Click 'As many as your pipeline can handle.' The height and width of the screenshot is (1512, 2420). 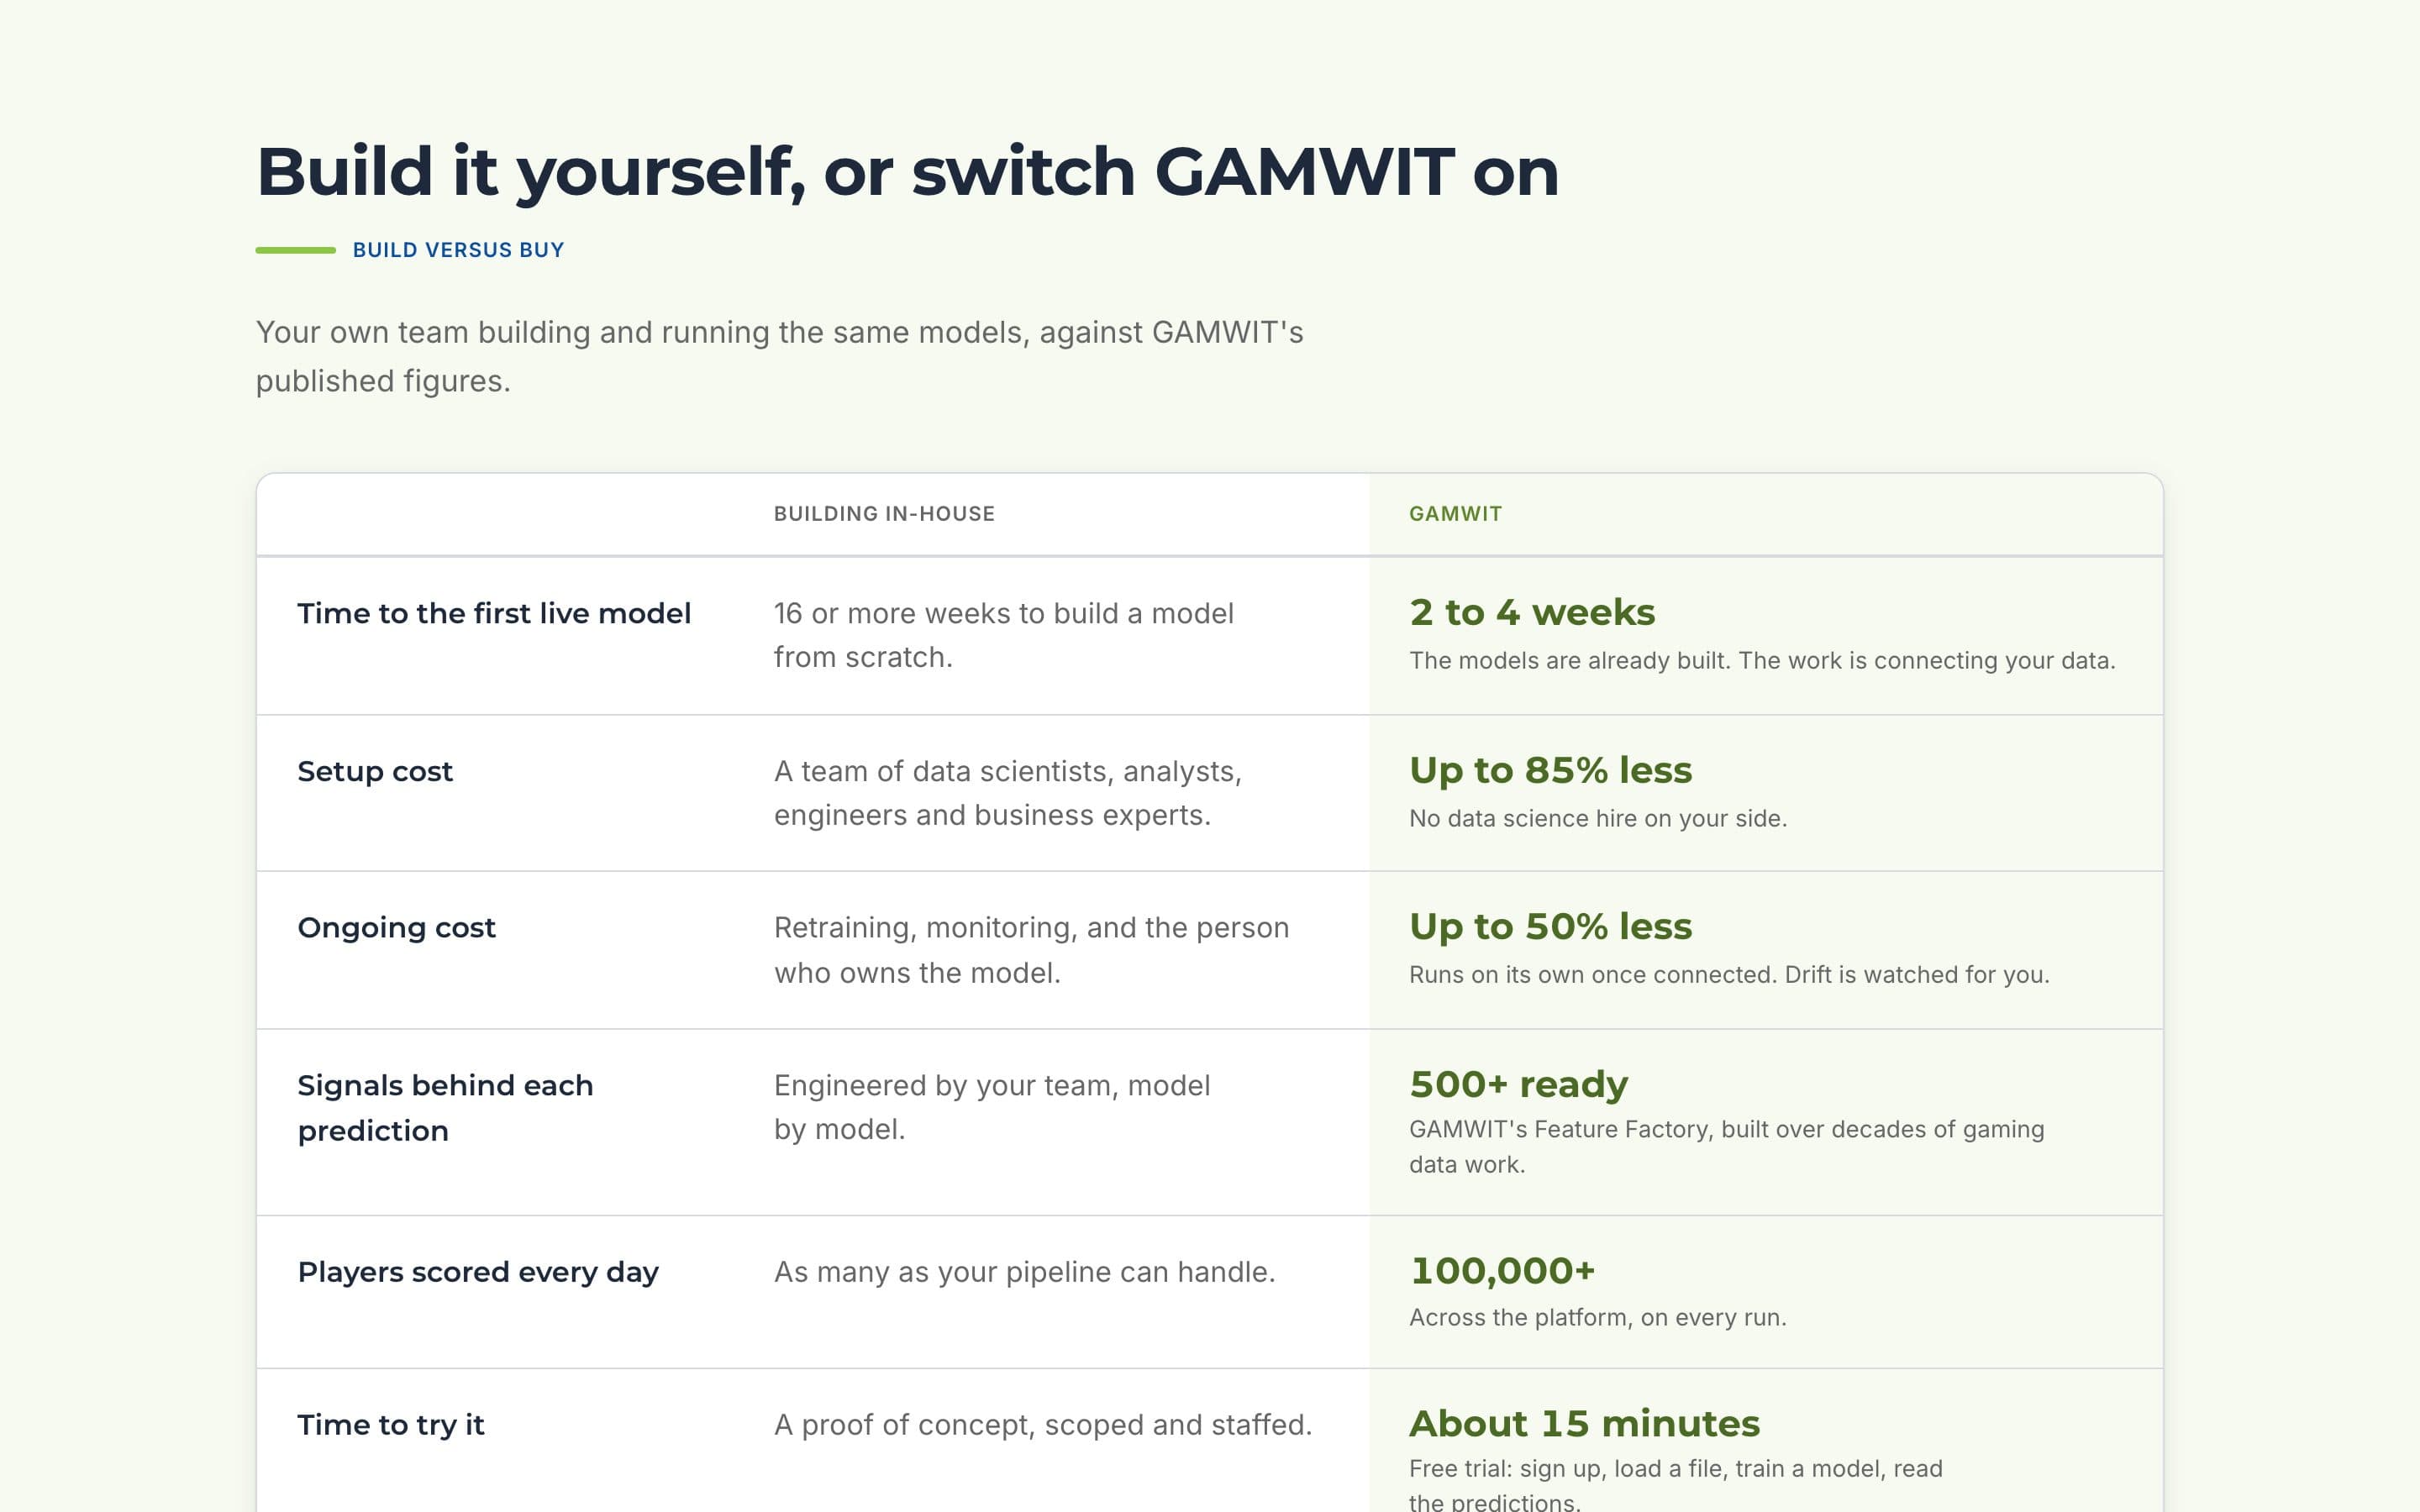(1024, 1272)
